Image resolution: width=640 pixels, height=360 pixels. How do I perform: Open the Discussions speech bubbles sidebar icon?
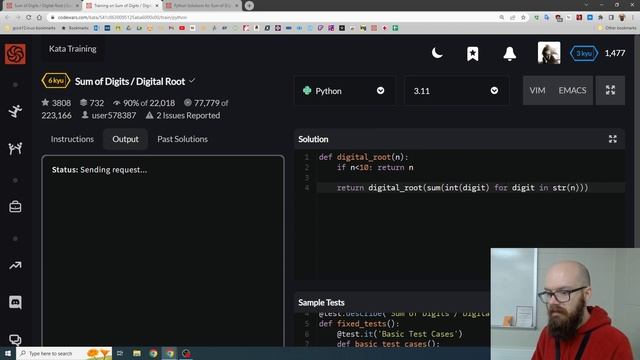click(15, 340)
